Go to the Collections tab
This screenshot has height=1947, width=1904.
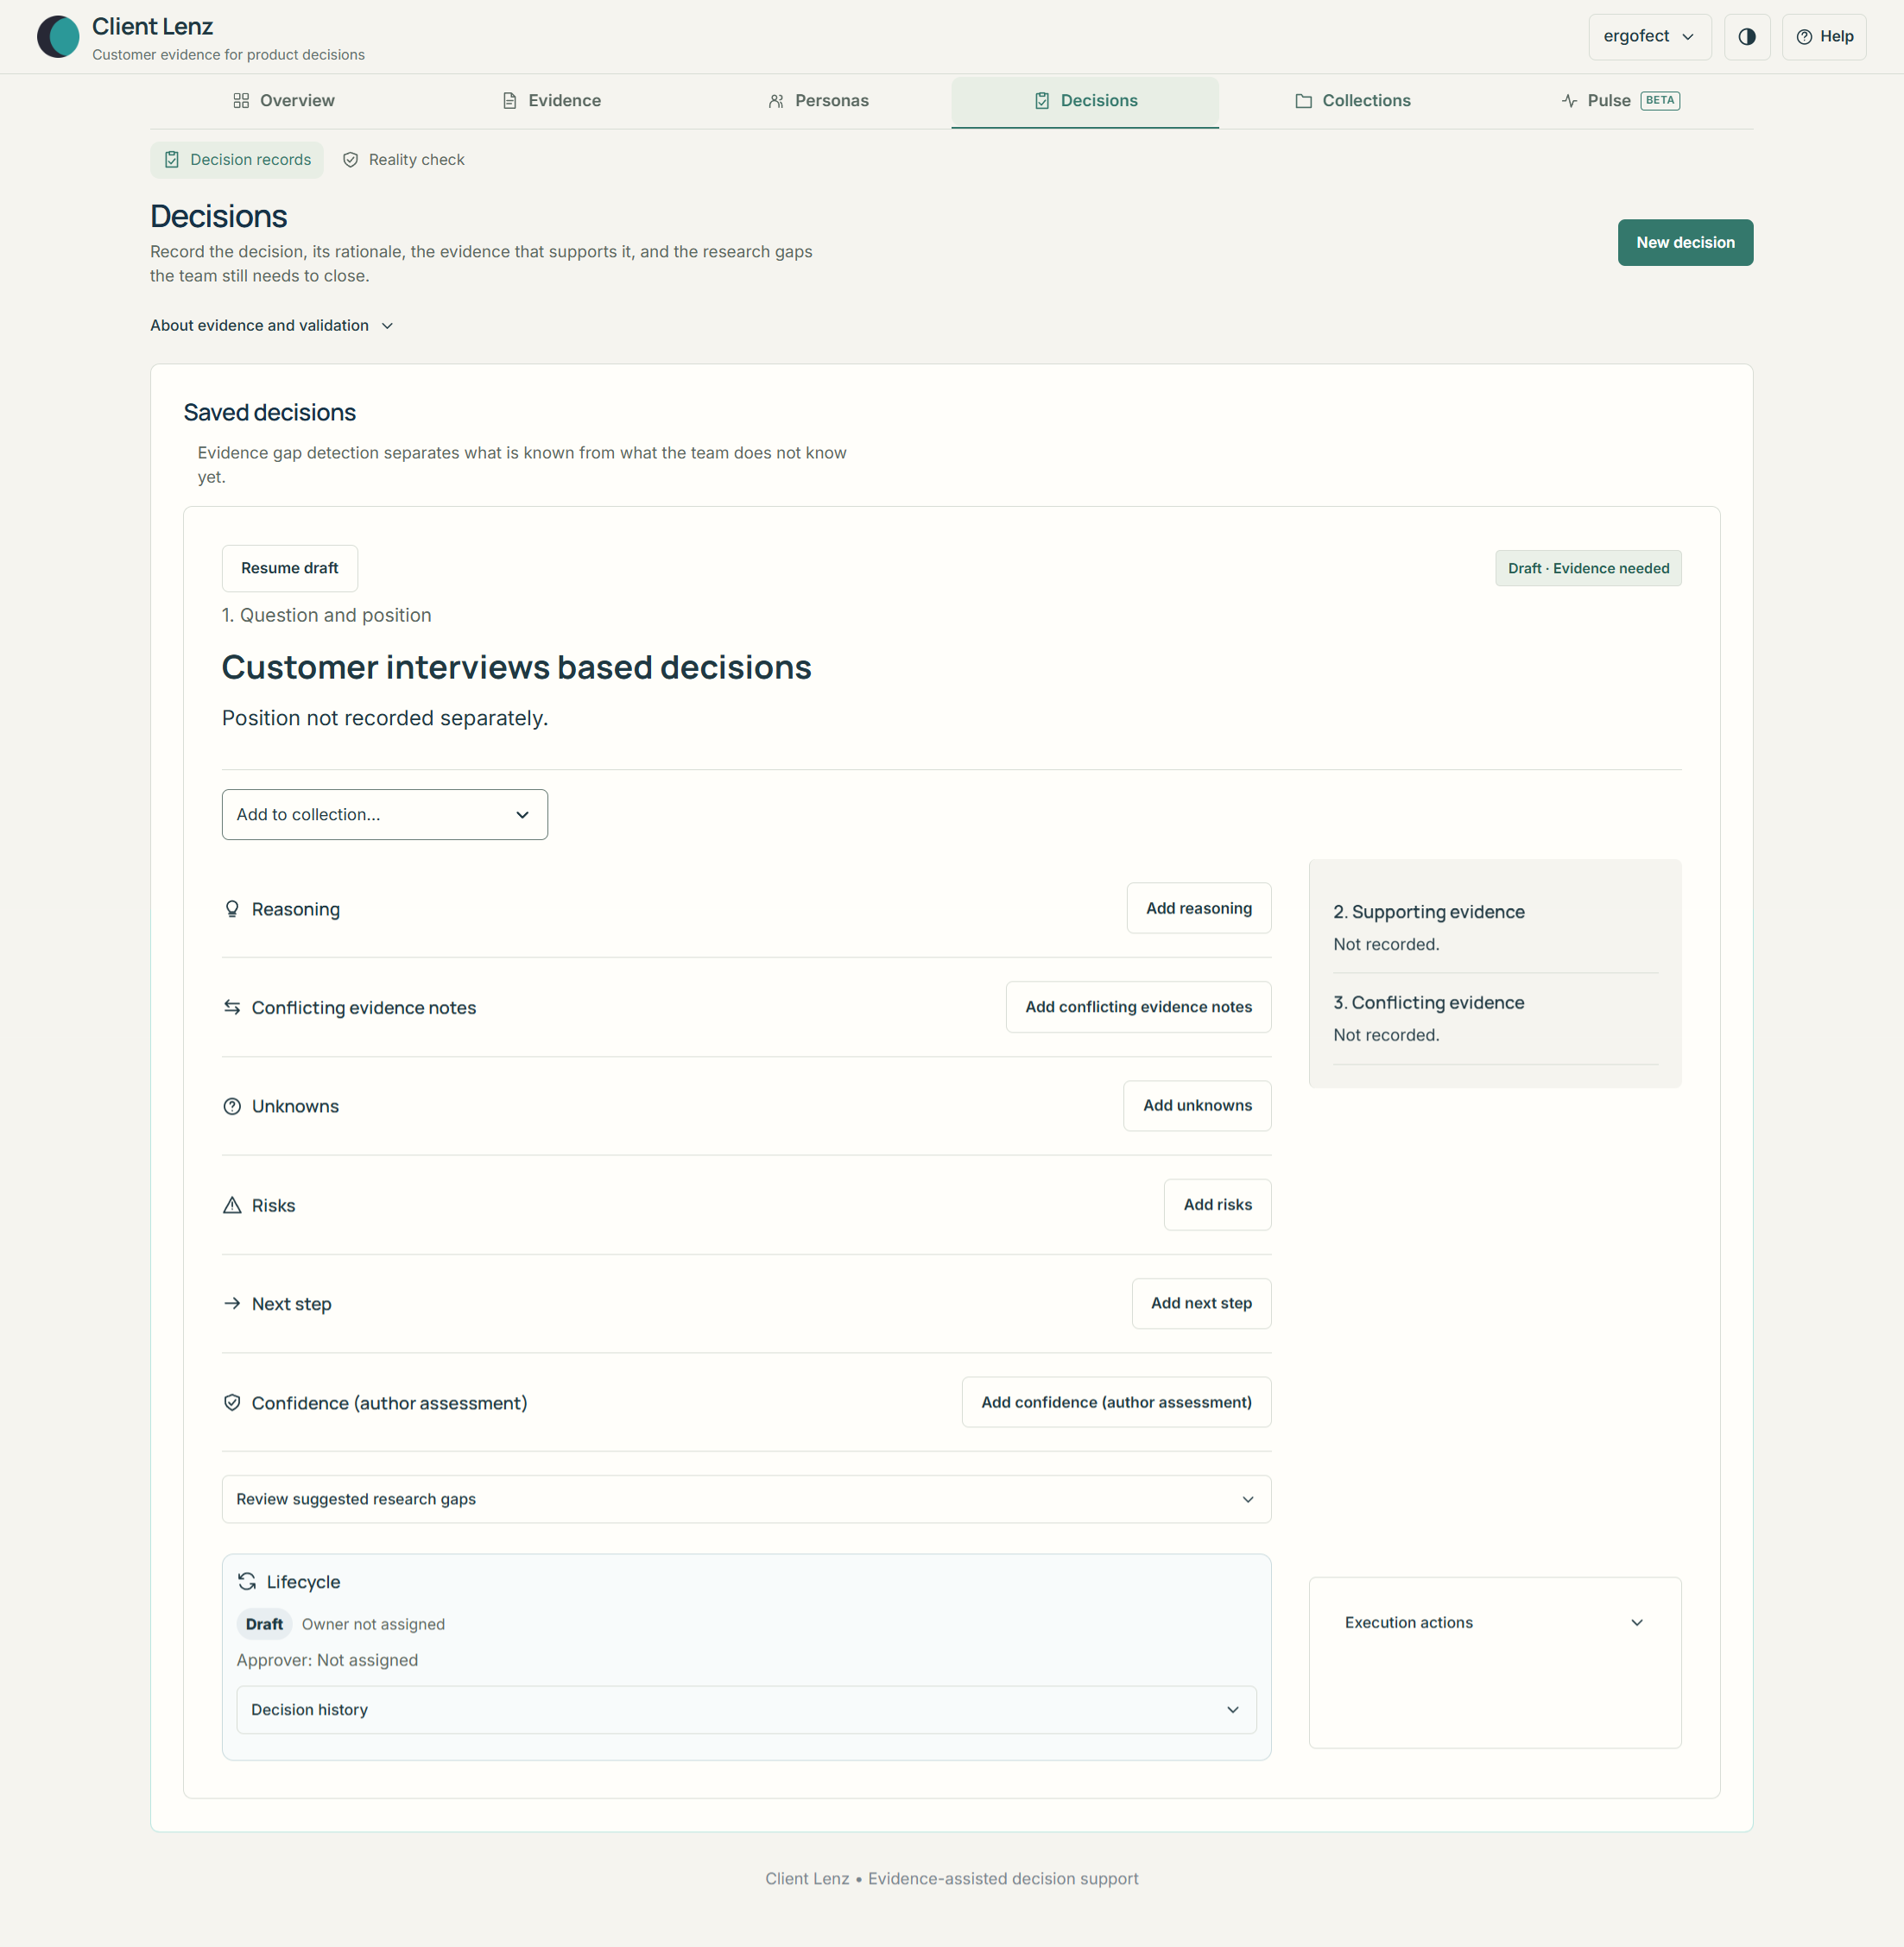[1352, 101]
